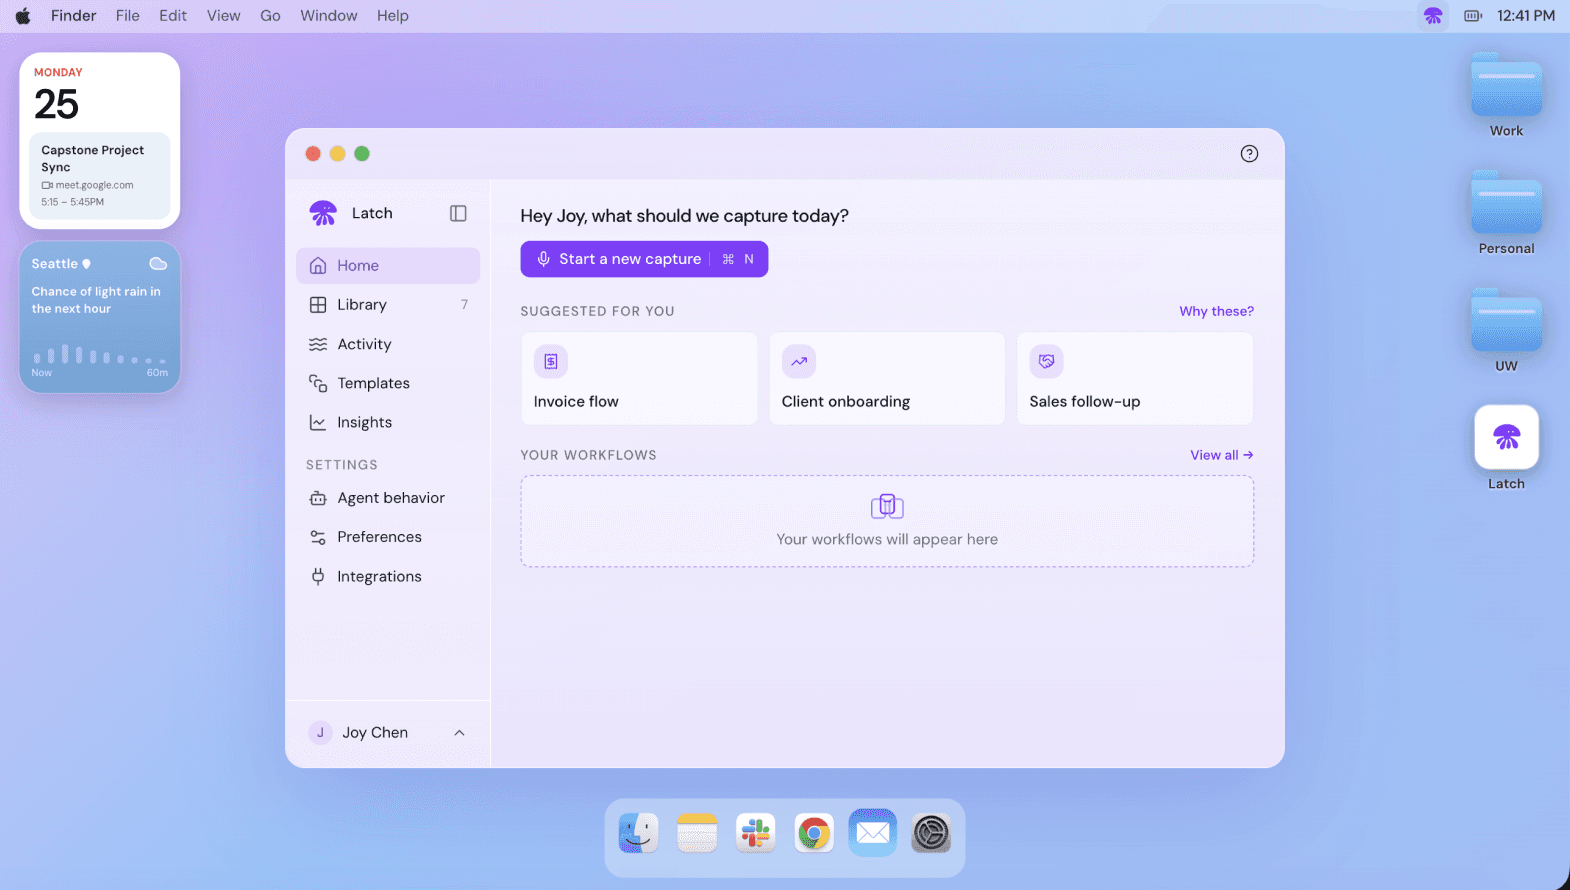Select the Sales follow-up suggestion card

(1135, 378)
